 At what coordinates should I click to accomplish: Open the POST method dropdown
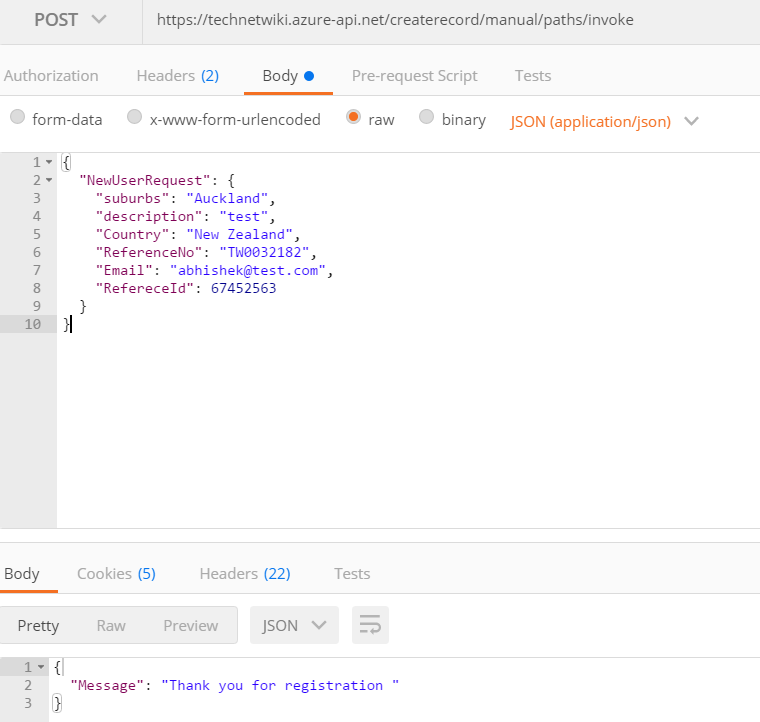[x=70, y=20]
